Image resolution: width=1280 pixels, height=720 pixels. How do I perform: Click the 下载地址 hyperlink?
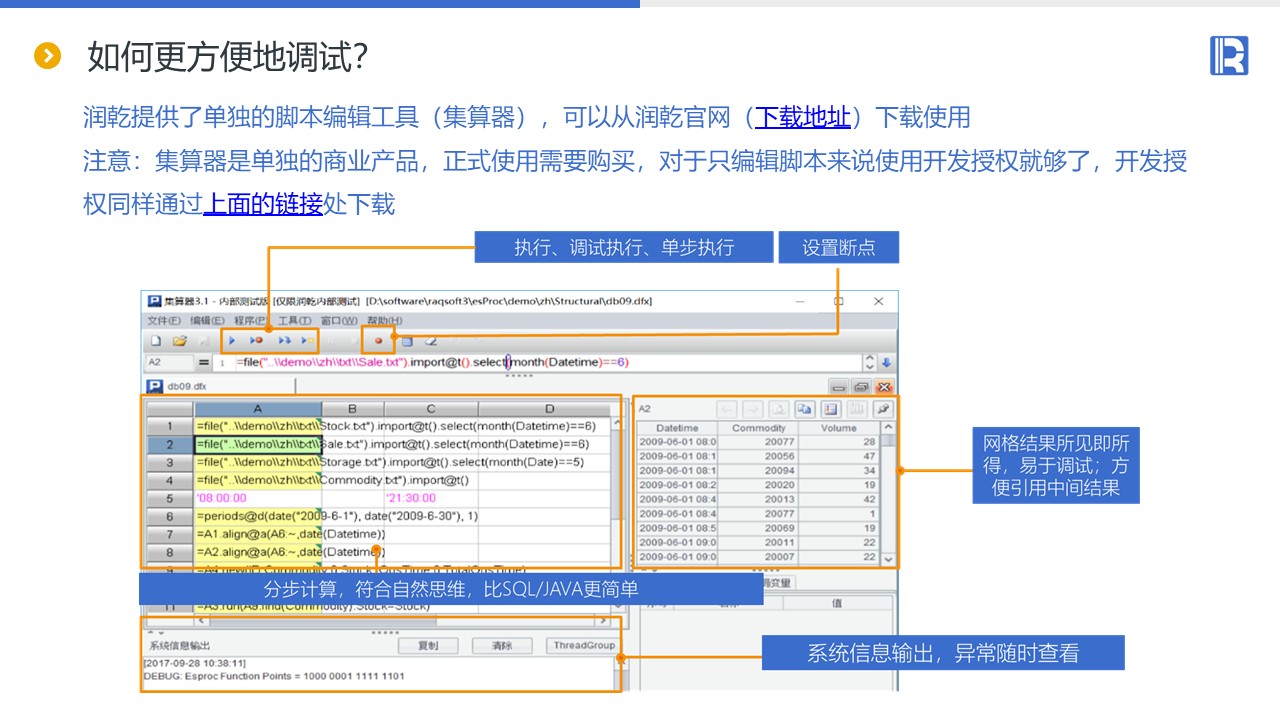(803, 117)
